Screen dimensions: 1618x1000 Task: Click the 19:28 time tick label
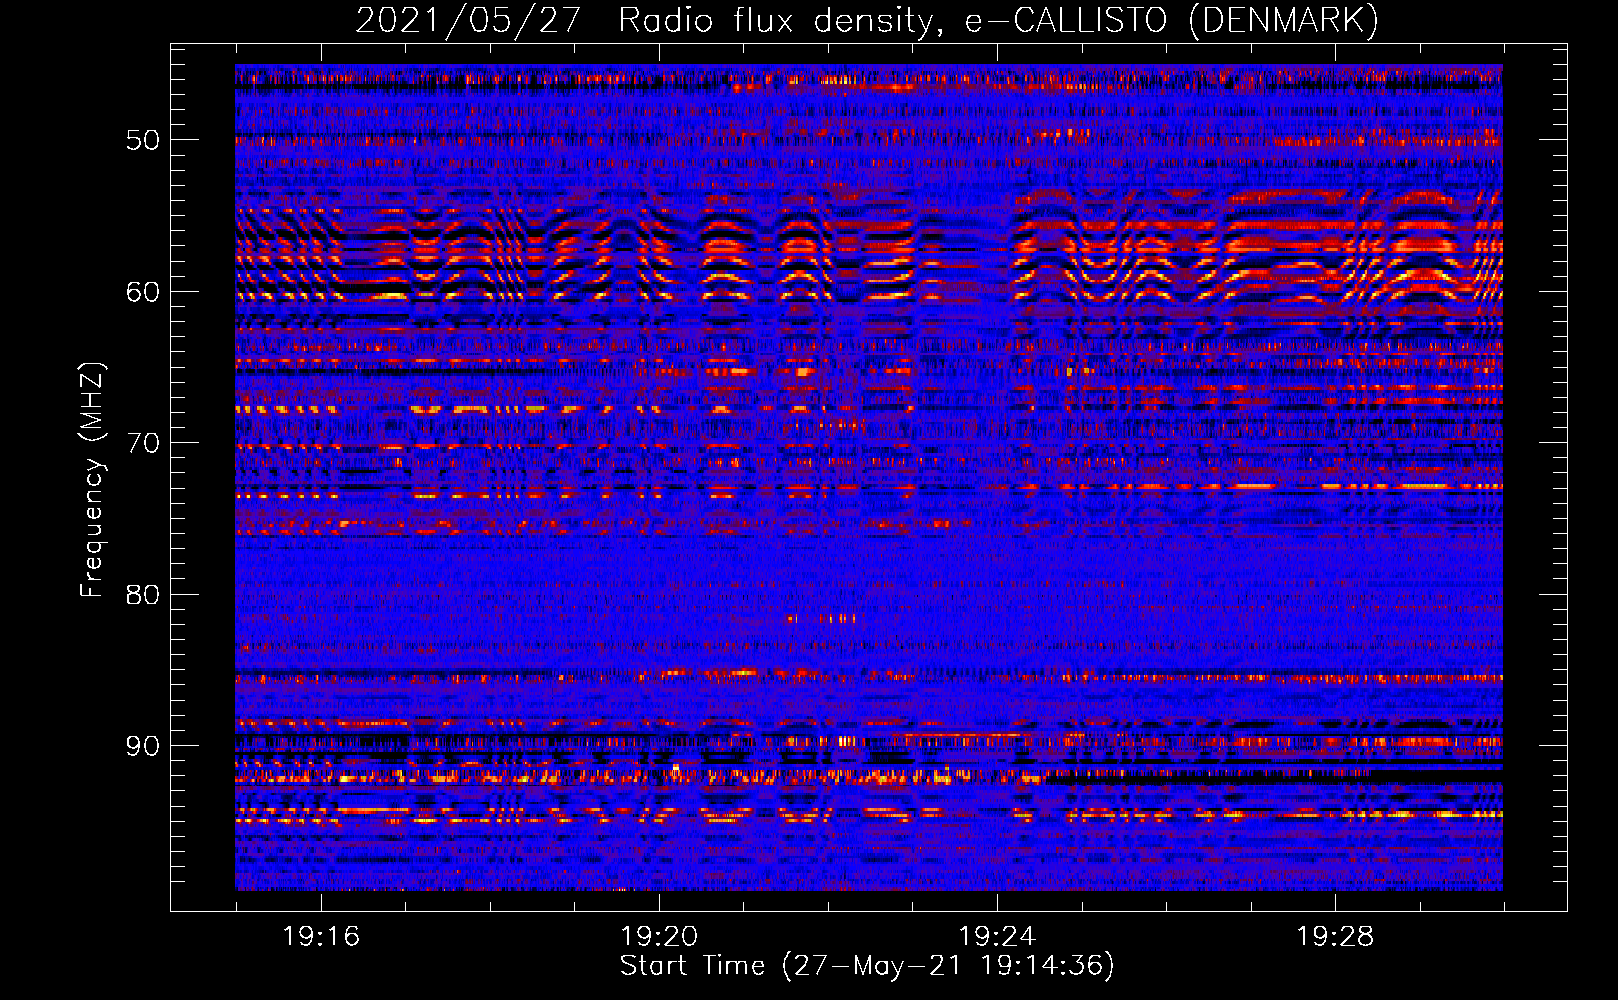(x=1335, y=936)
